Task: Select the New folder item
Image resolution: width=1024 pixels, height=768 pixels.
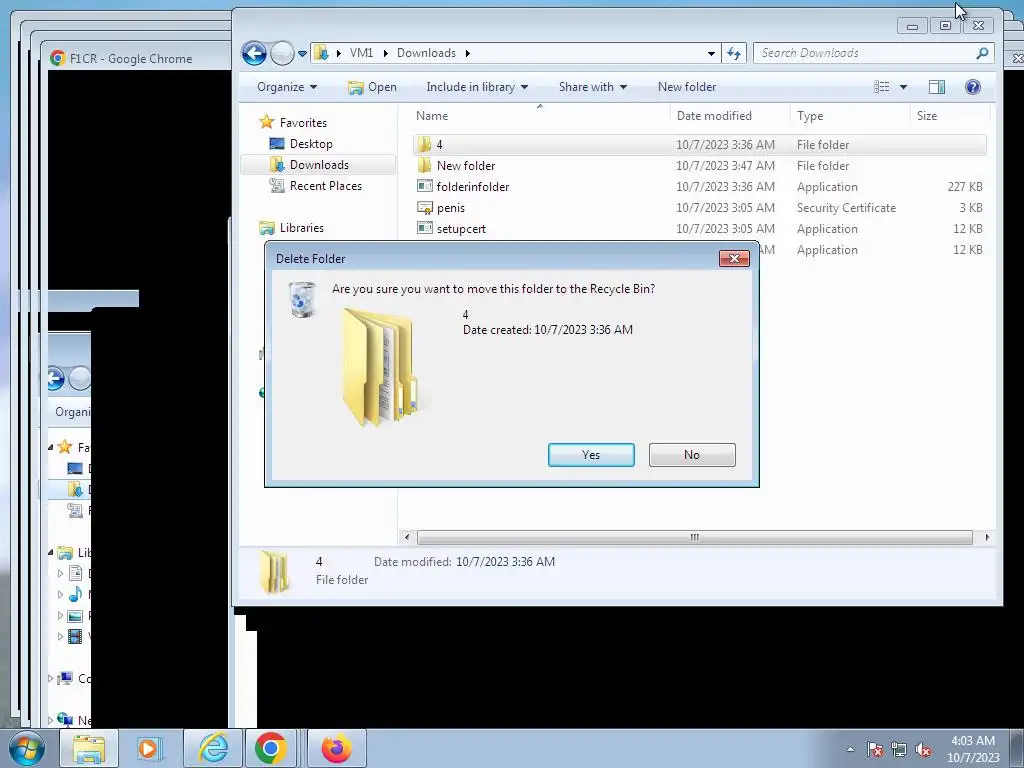Action: point(699,166)
